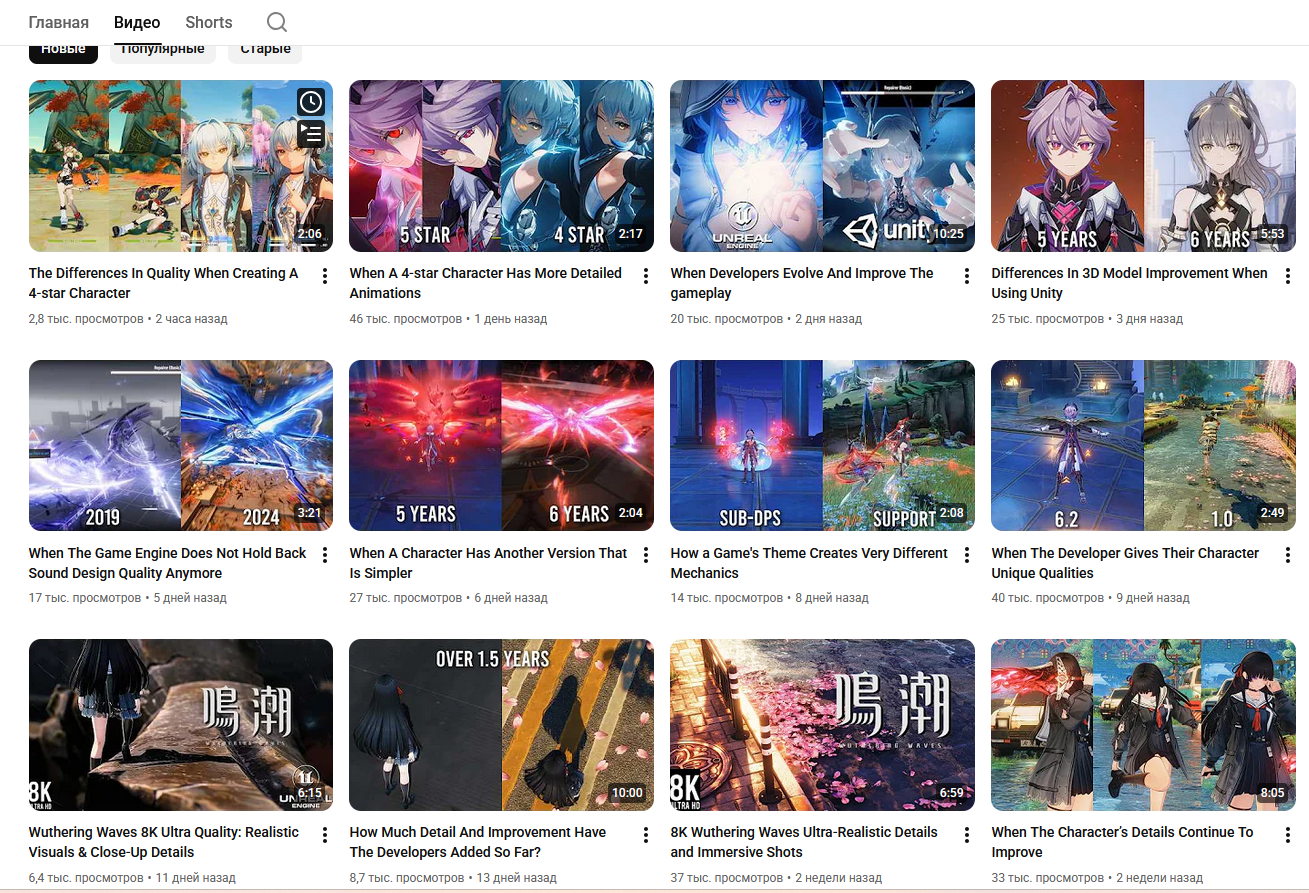Sort videos by Популярные chip
This screenshot has height=893, width=1309.
point(163,52)
